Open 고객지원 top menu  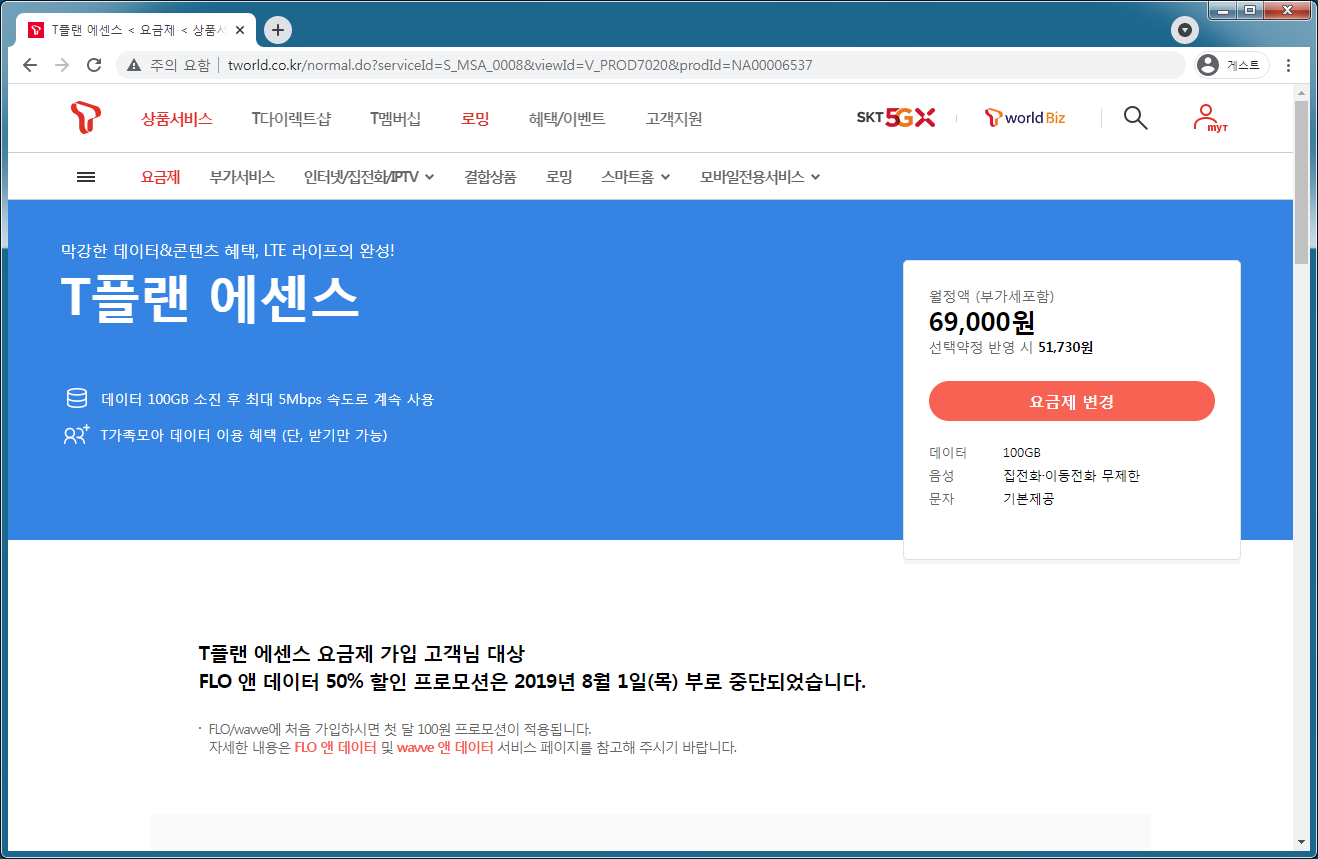pyautogui.click(x=674, y=118)
